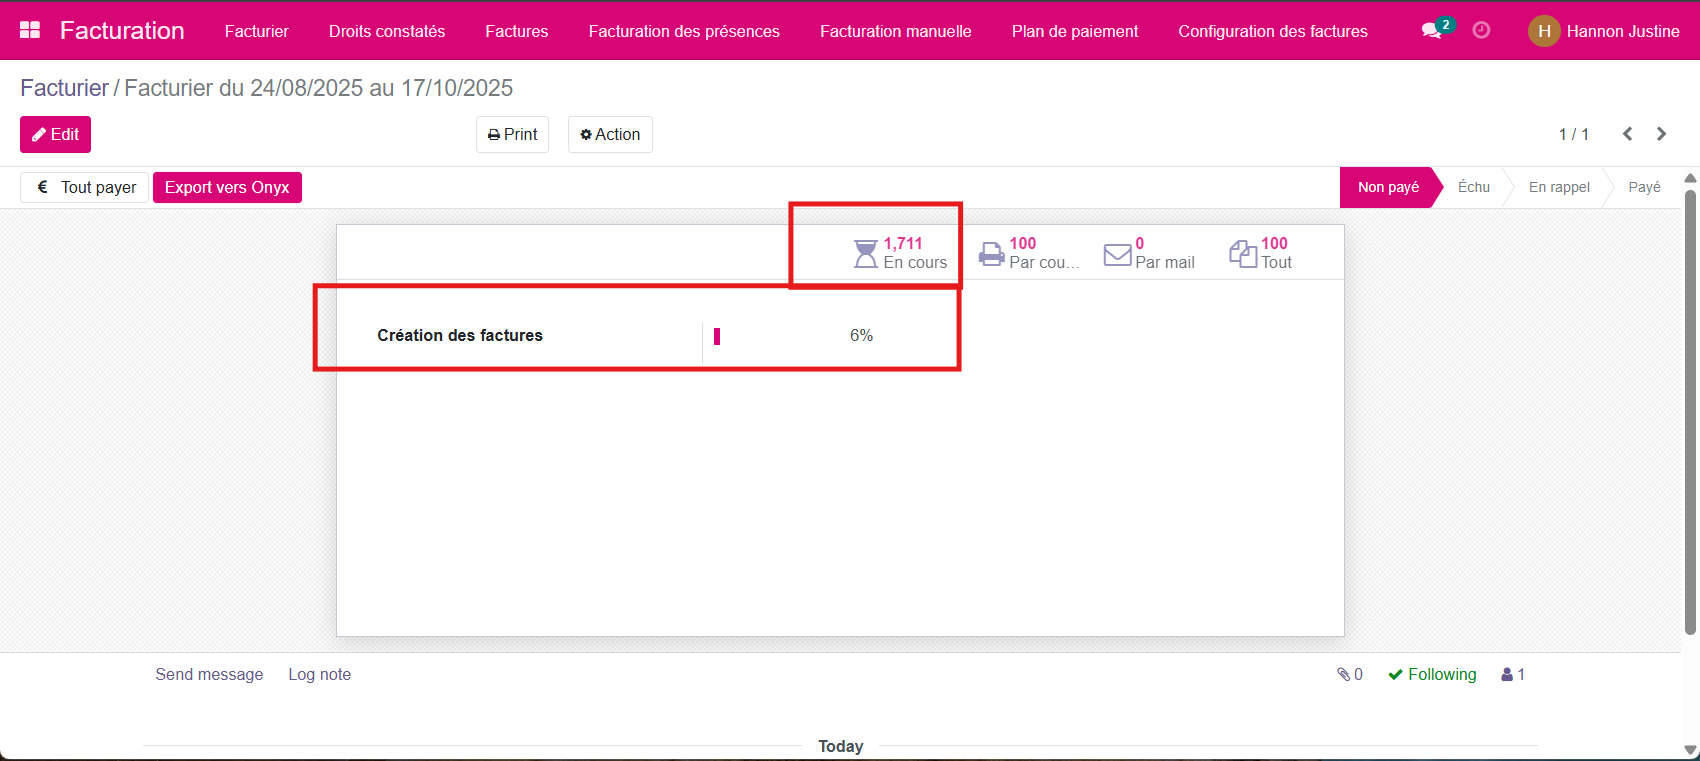Open the Action dropdown
The height and width of the screenshot is (761, 1700).
coord(610,134)
